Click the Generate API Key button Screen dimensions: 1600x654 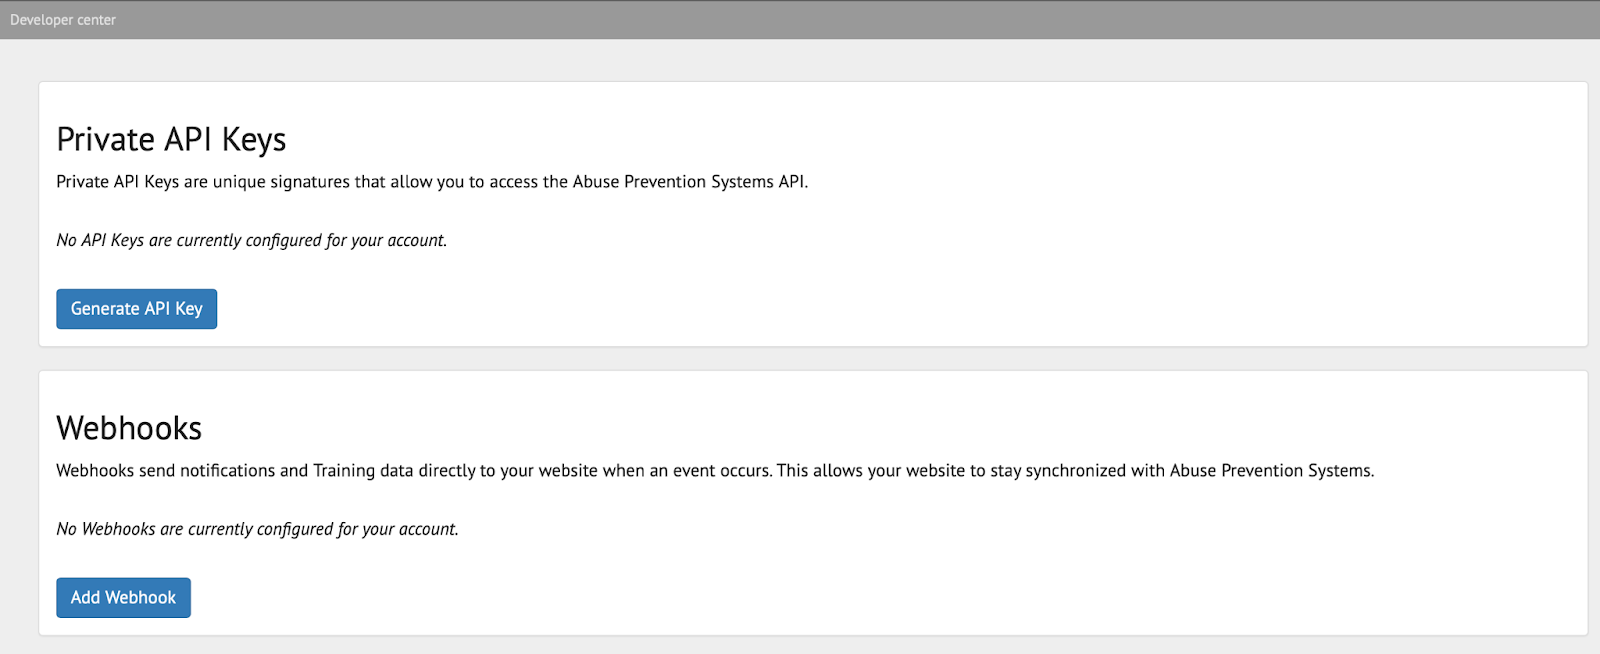point(136,309)
